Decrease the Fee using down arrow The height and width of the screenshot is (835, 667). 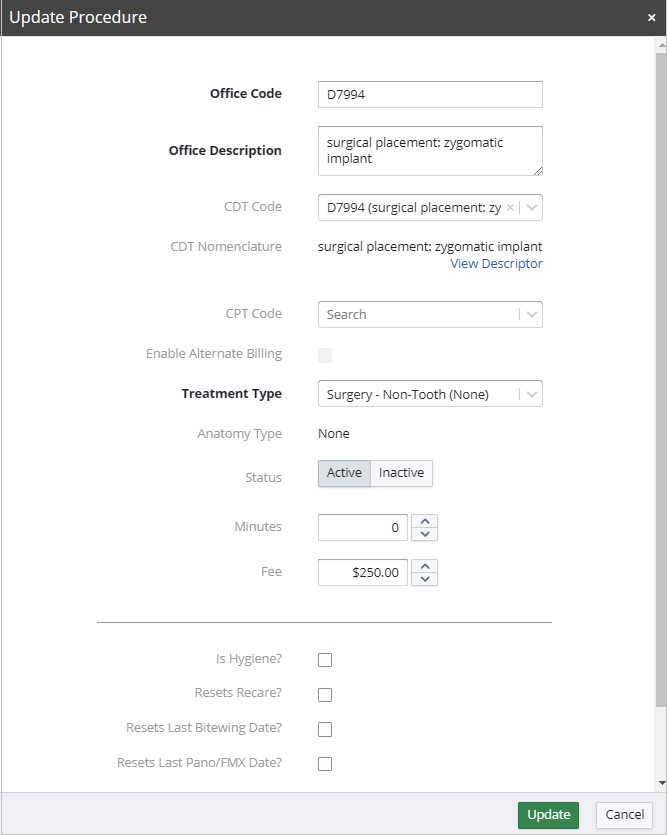425,579
